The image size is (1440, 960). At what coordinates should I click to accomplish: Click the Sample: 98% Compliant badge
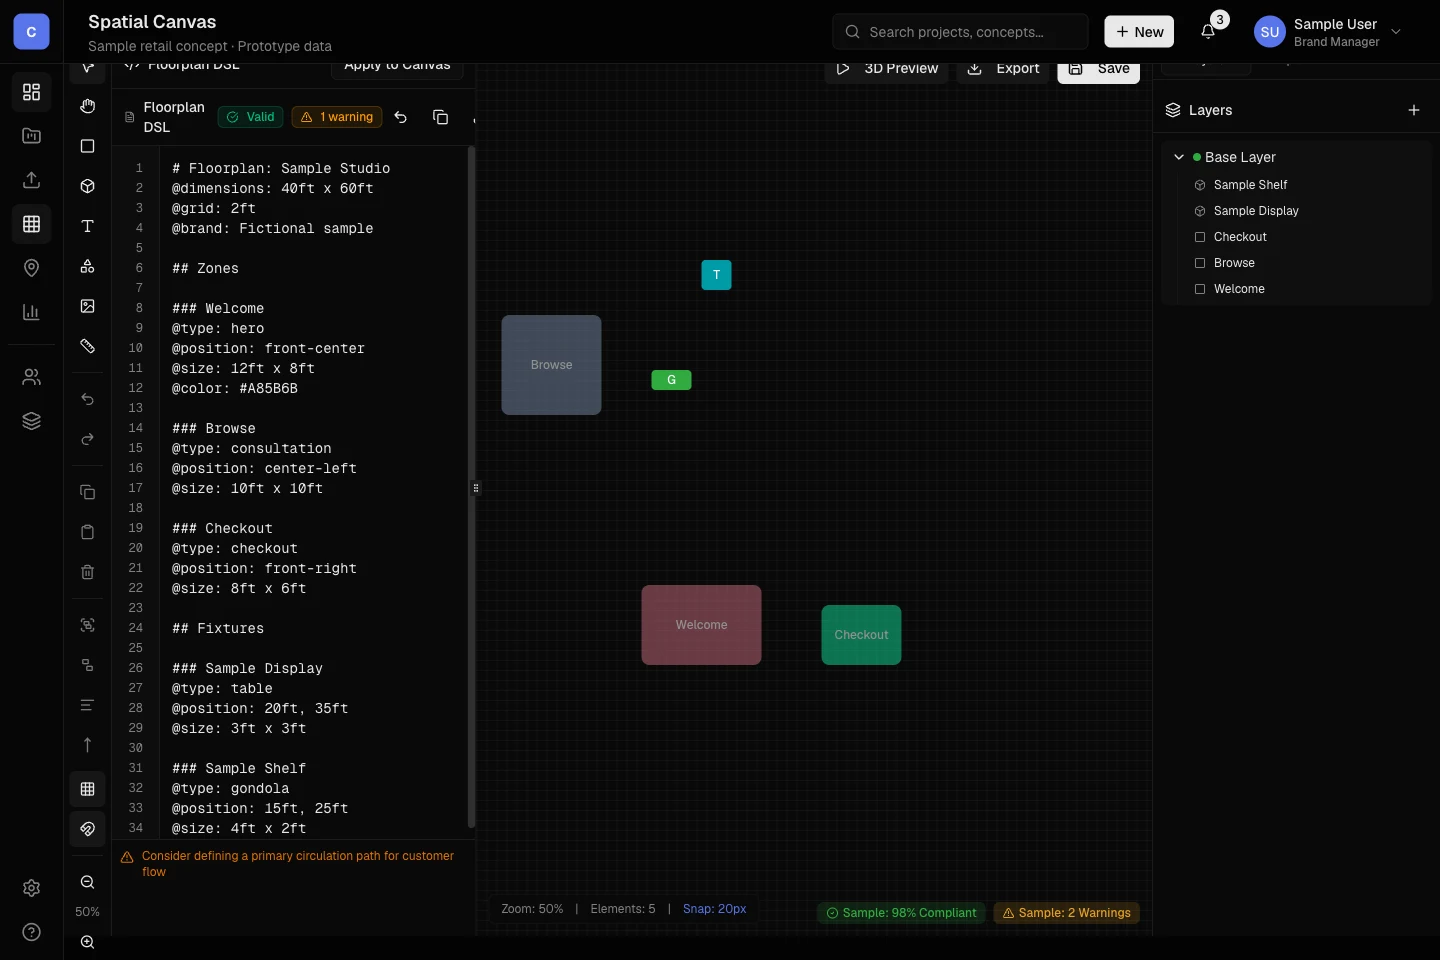point(901,913)
